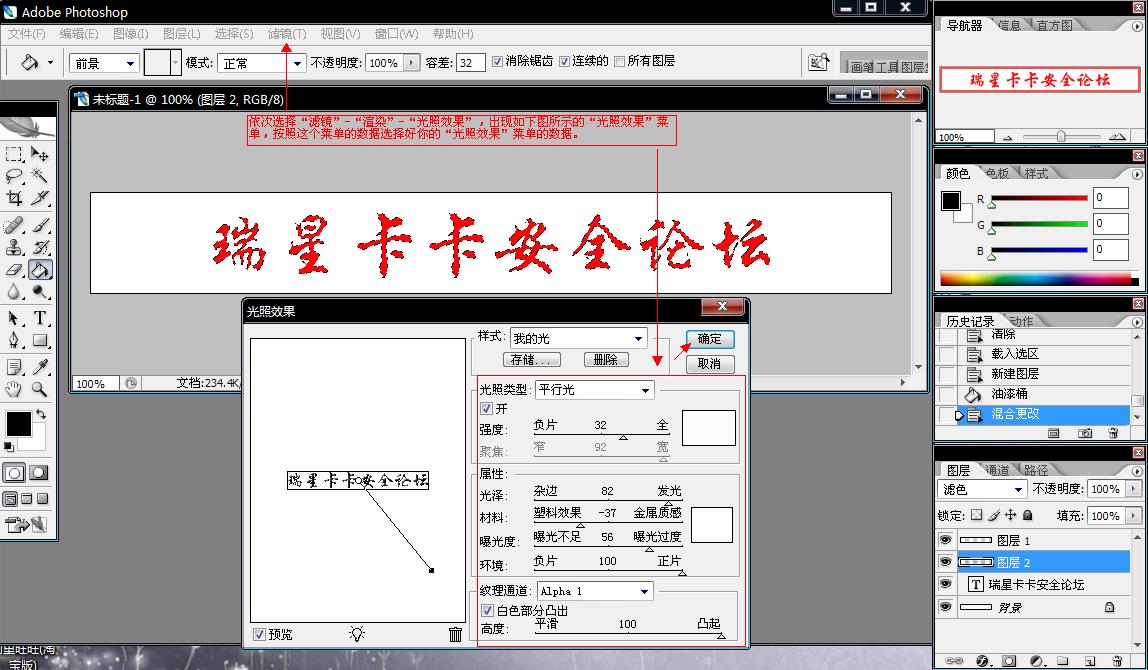The width and height of the screenshot is (1148, 670).
Task: Select the Path Selection tool
Action: pyautogui.click(x=14, y=319)
